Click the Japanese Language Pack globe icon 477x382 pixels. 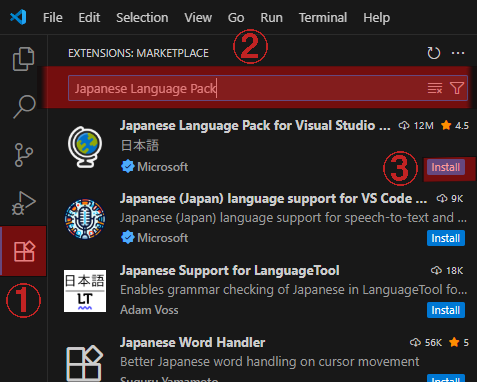85,147
